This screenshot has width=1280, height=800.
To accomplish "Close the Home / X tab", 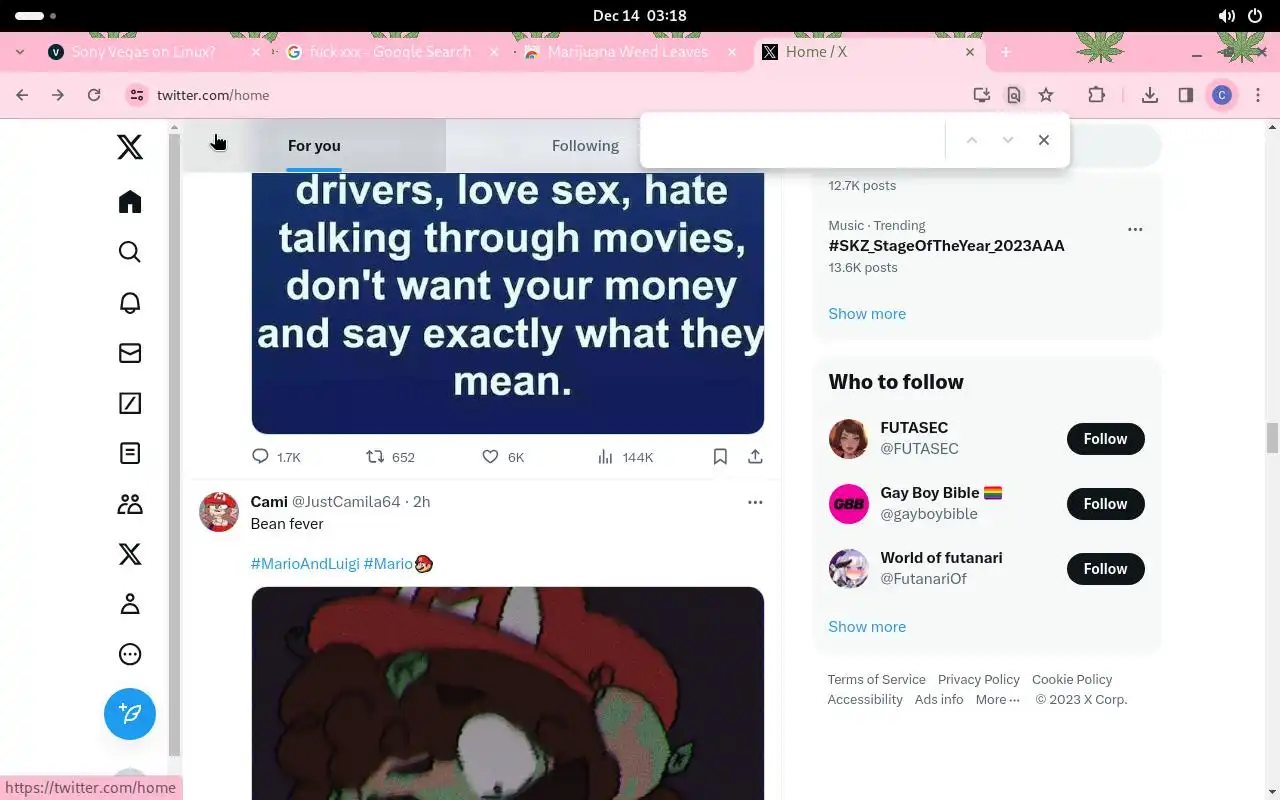I will point(969,52).
